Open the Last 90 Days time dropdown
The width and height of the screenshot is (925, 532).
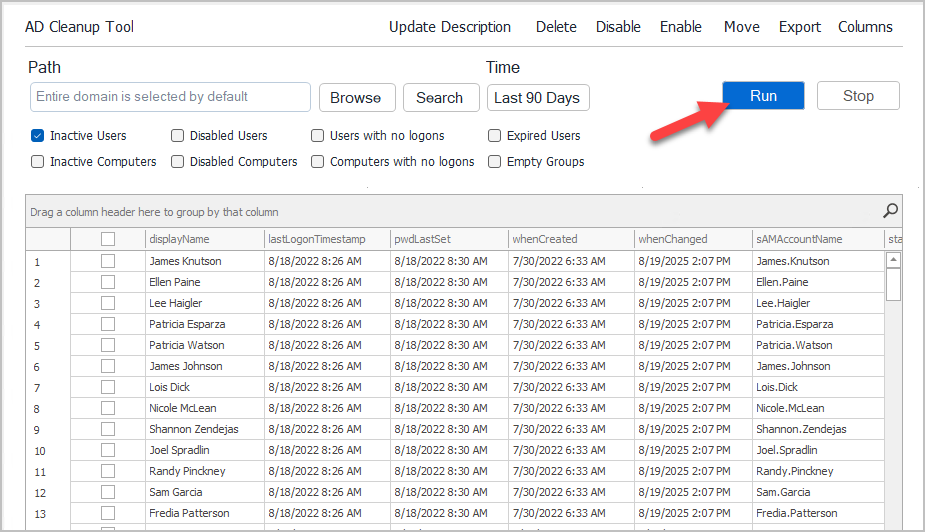(x=537, y=98)
